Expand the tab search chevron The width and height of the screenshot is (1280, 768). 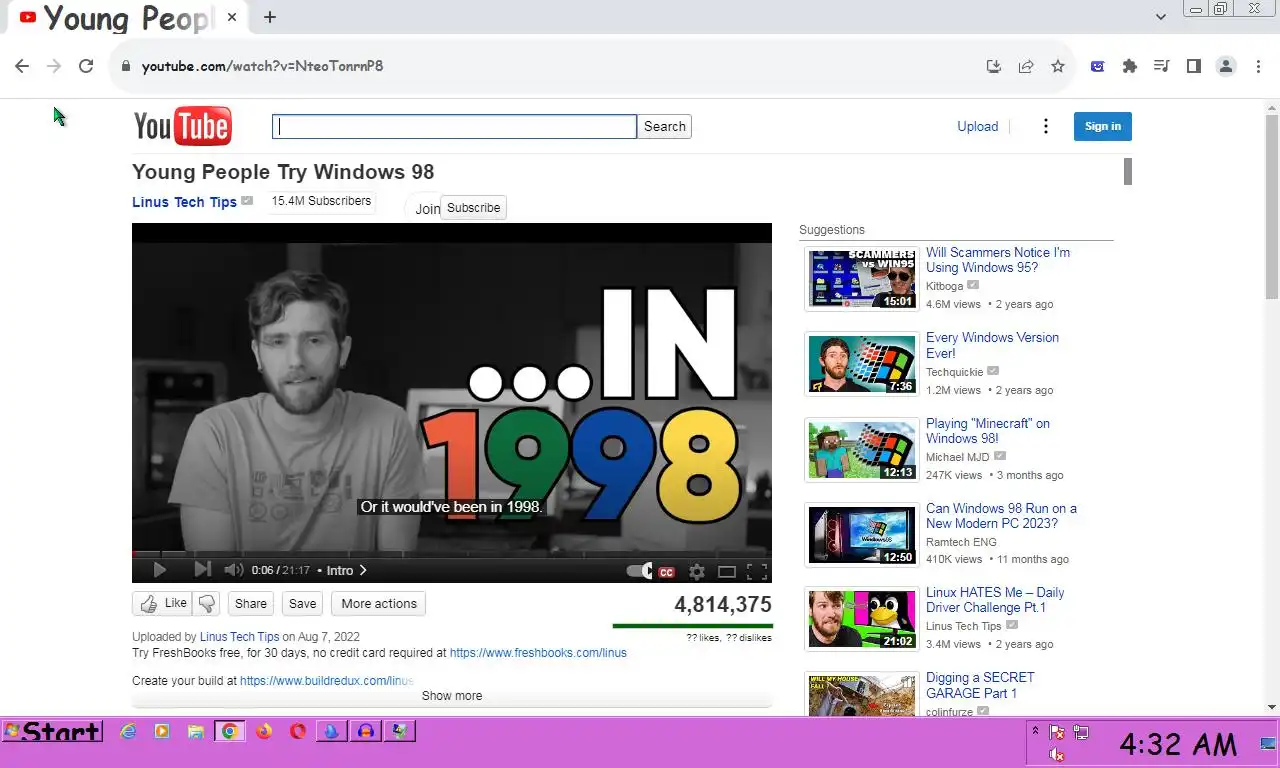coord(1161,17)
